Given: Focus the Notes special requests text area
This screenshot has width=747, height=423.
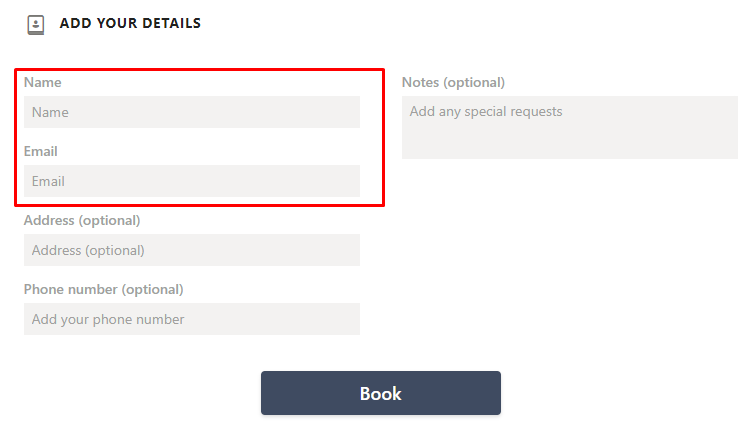Looking at the screenshot, I should coord(569,127).
